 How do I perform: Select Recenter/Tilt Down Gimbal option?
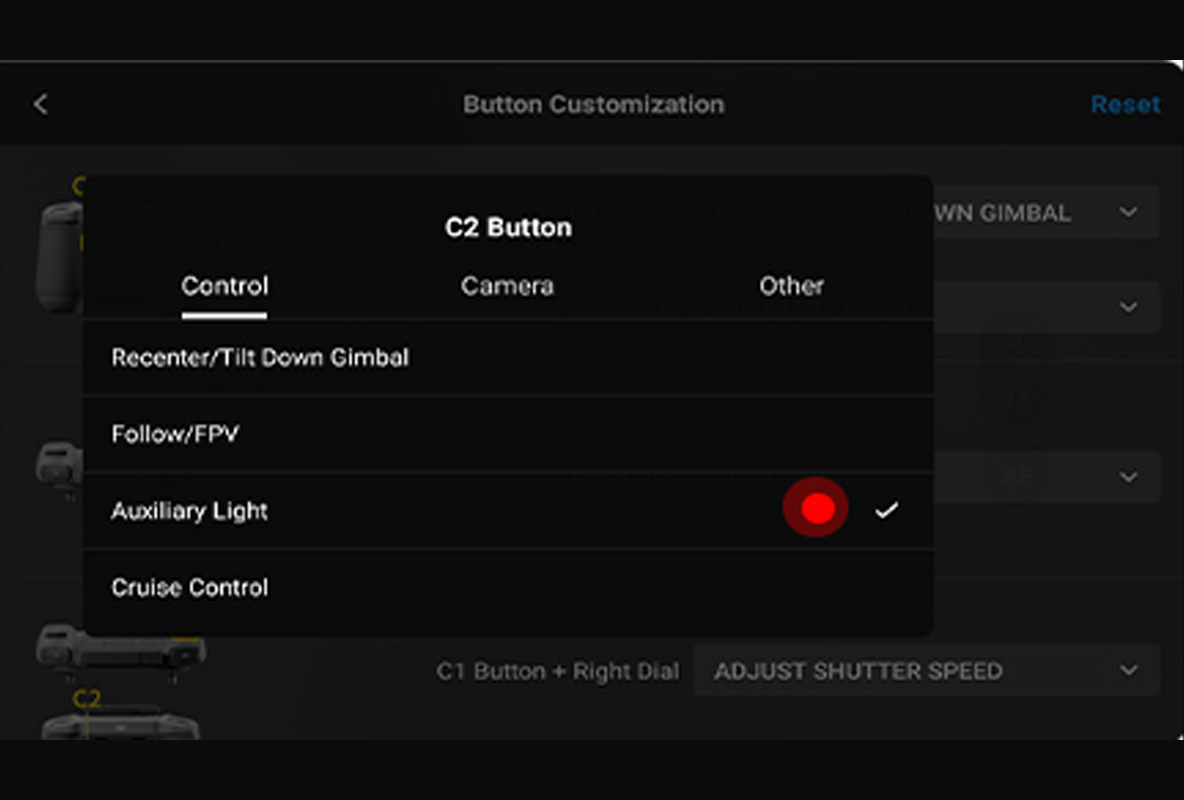[260, 358]
